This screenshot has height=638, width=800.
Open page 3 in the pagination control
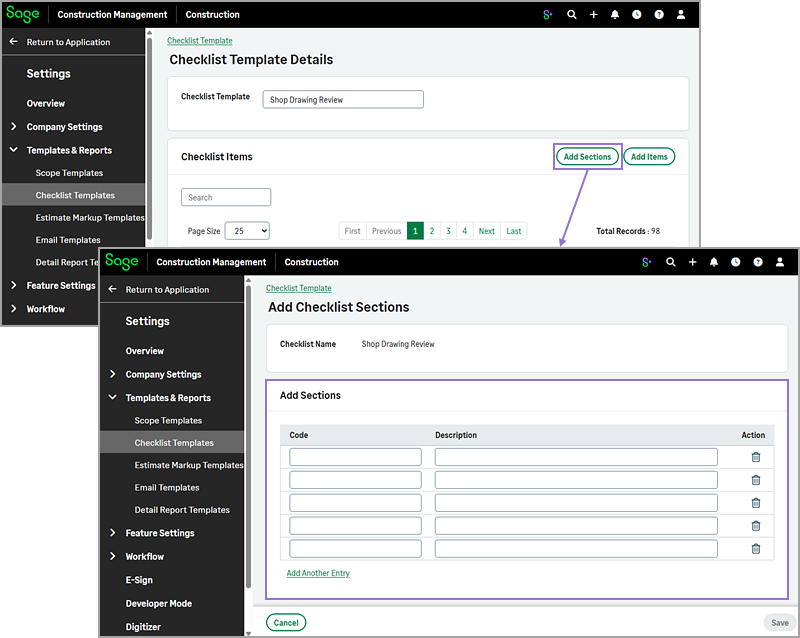coord(449,230)
